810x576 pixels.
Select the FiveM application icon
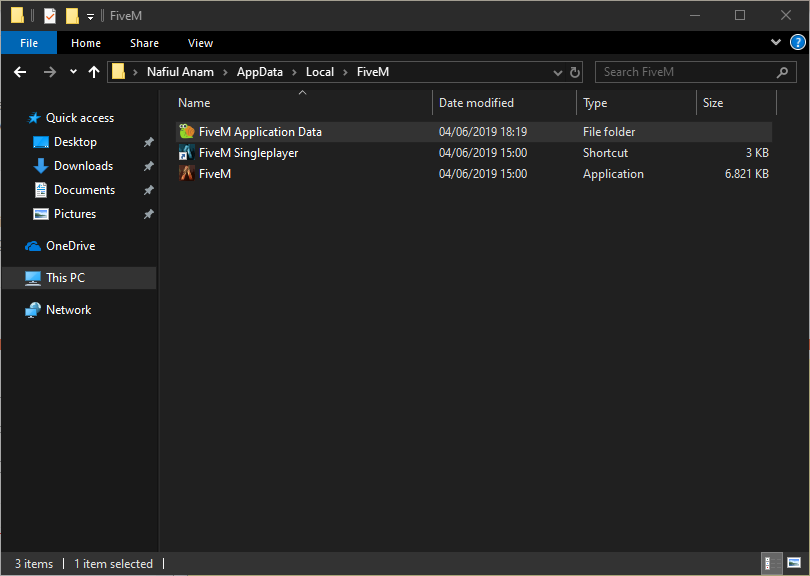point(186,174)
